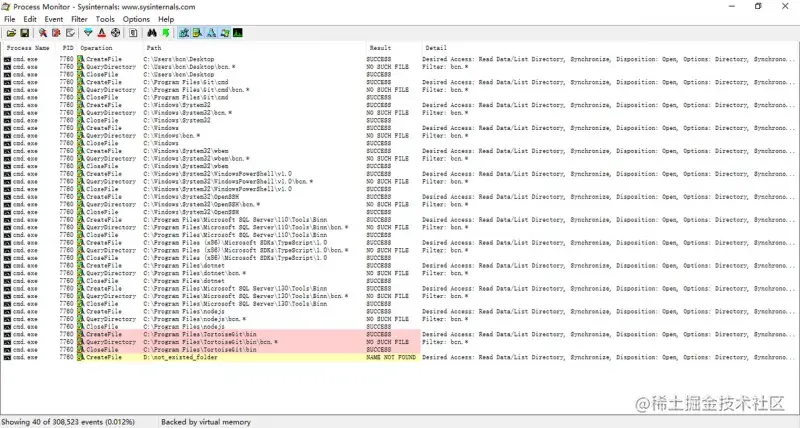Open the Filter menu

pos(79,19)
